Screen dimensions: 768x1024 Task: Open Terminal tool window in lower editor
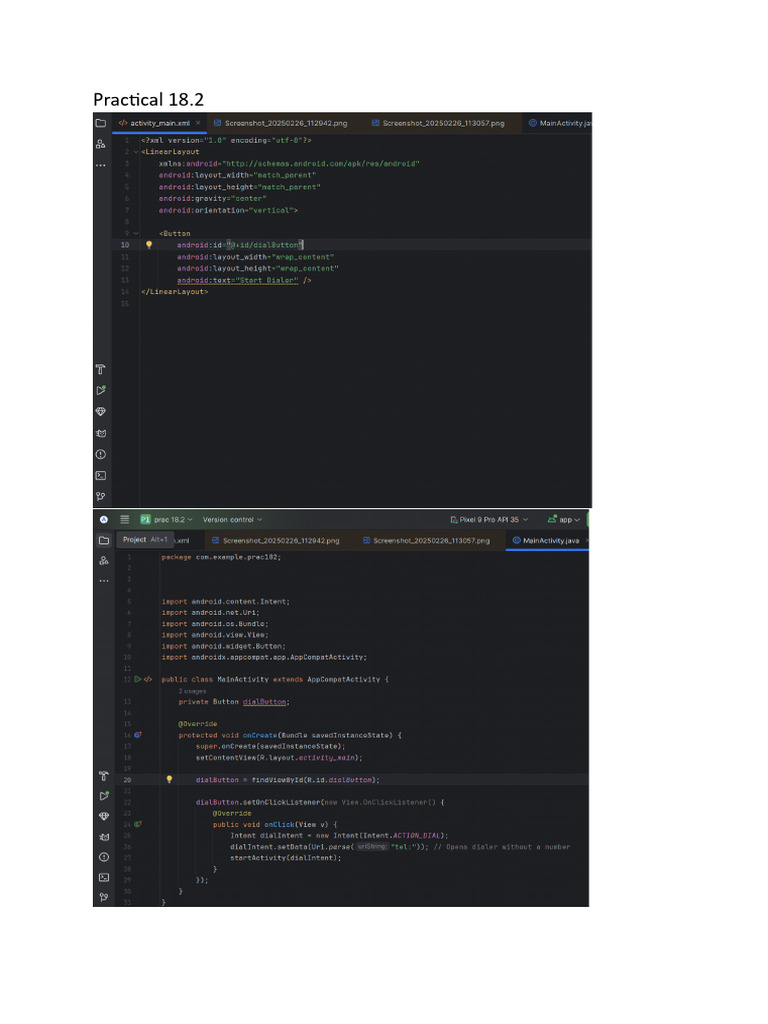tap(102, 877)
